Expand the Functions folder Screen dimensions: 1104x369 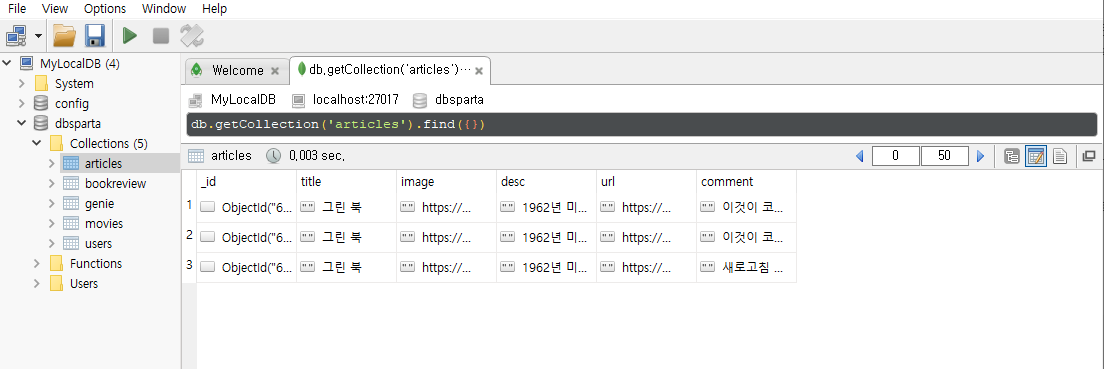click(x=37, y=263)
